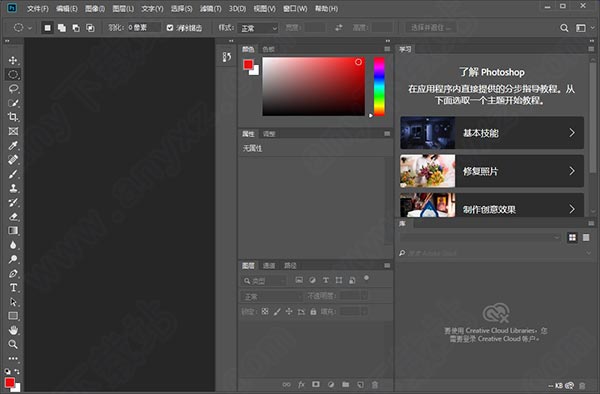
Task: Toggle the 消除锯齿 anti-alias checkbox
Action: pyautogui.click(x=170, y=28)
